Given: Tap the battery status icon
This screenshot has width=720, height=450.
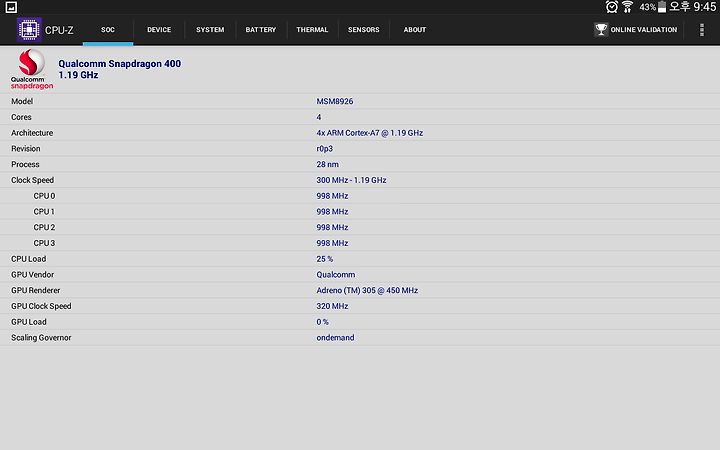Looking at the screenshot, I should (662, 7).
